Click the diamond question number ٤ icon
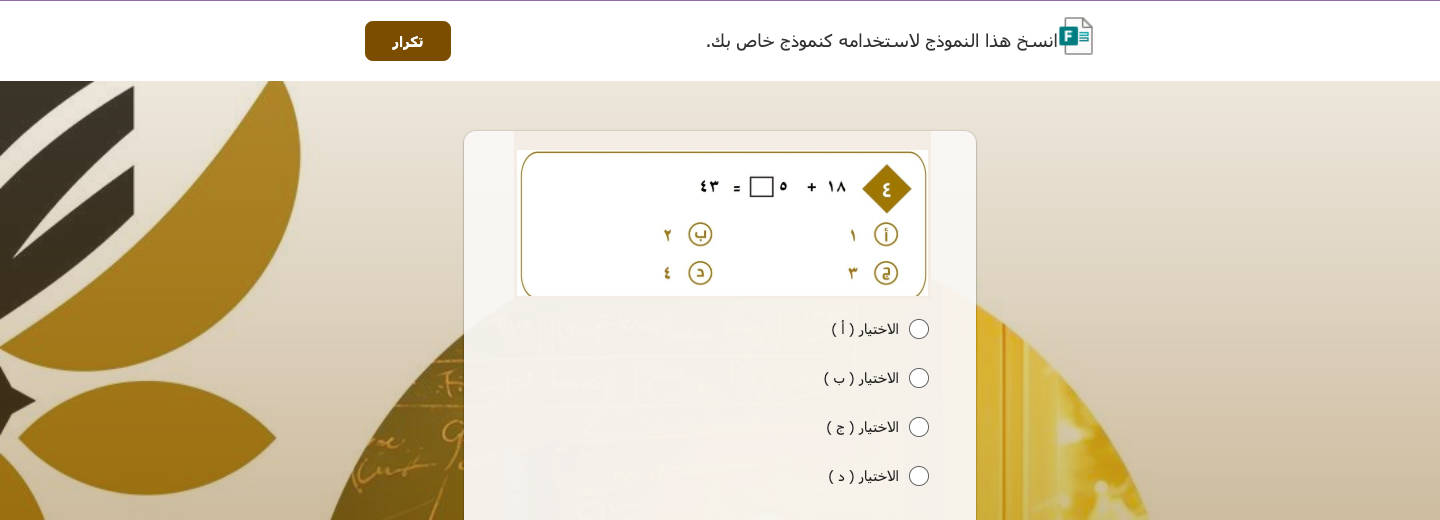1440x520 pixels. (x=886, y=189)
